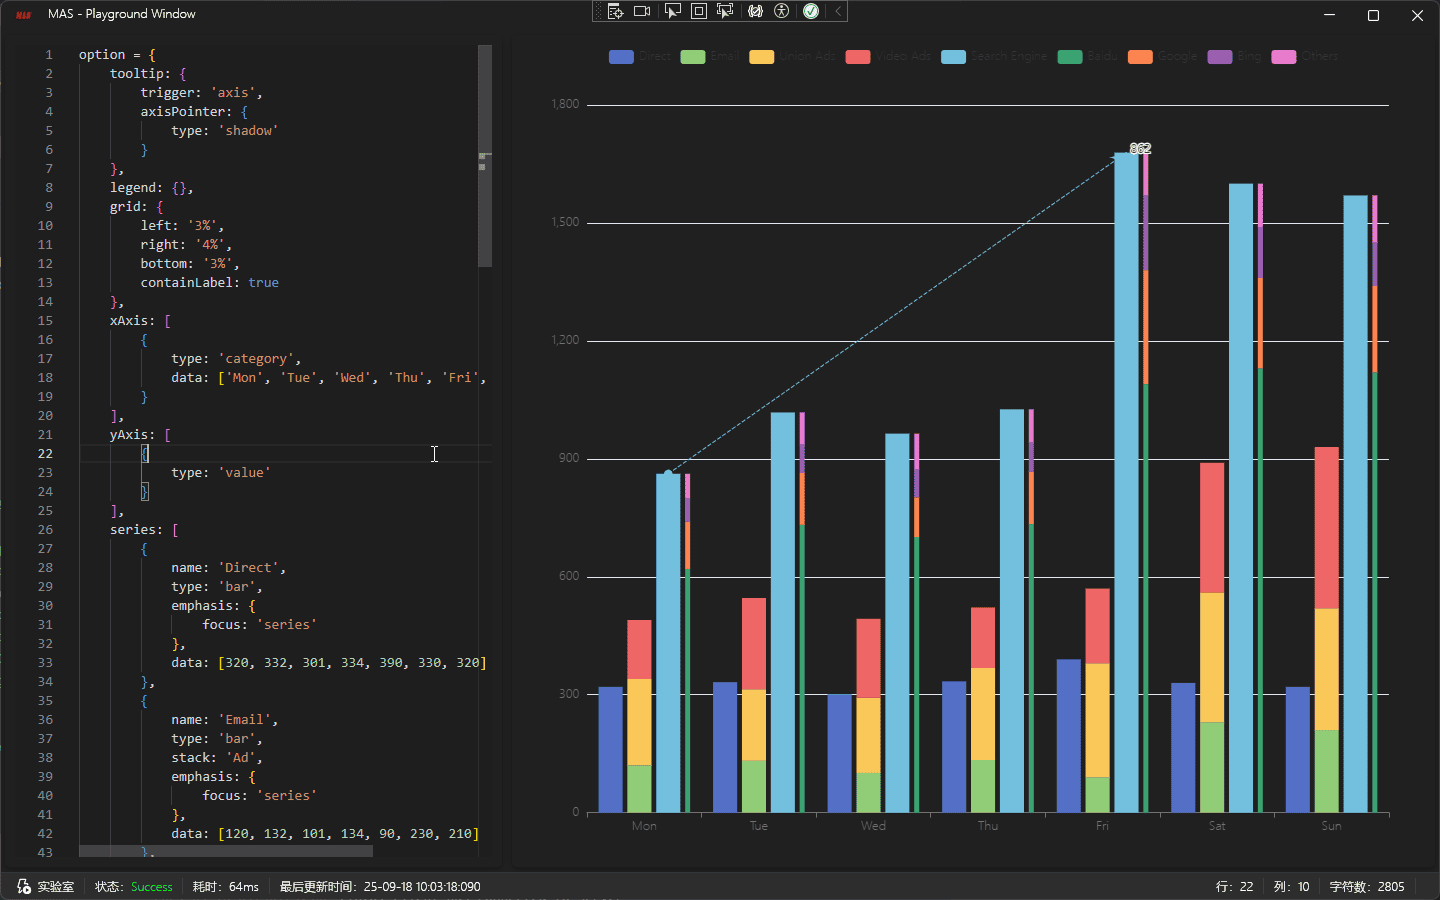Click the Saturday Video Ads red bar segment
This screenshot has width=1440, height=900.
coord(1212,528)
